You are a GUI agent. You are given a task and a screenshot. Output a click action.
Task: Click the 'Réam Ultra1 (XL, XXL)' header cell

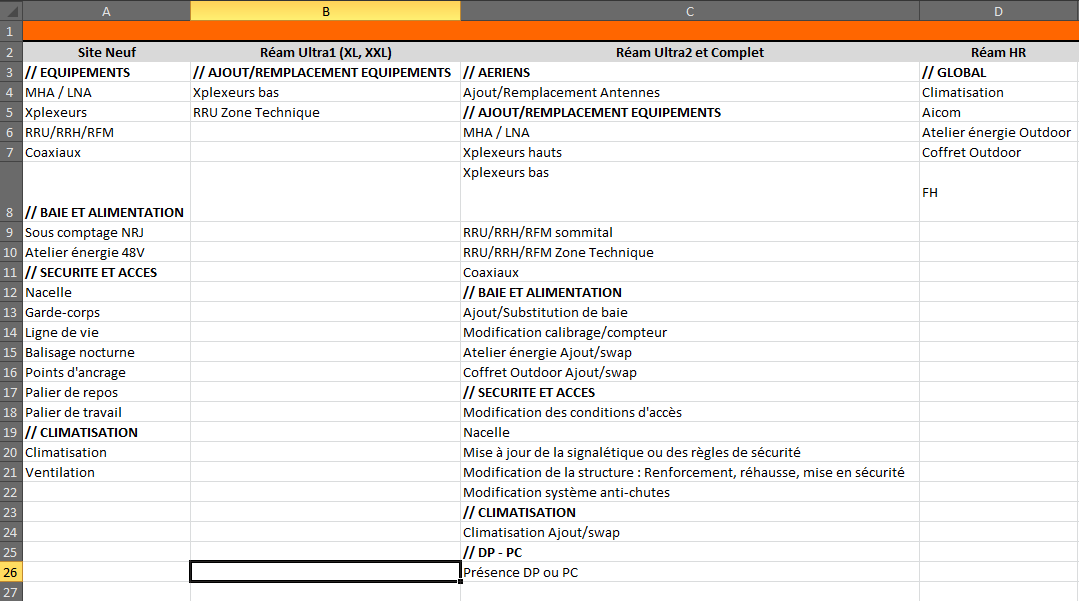[x=324, y=52]
